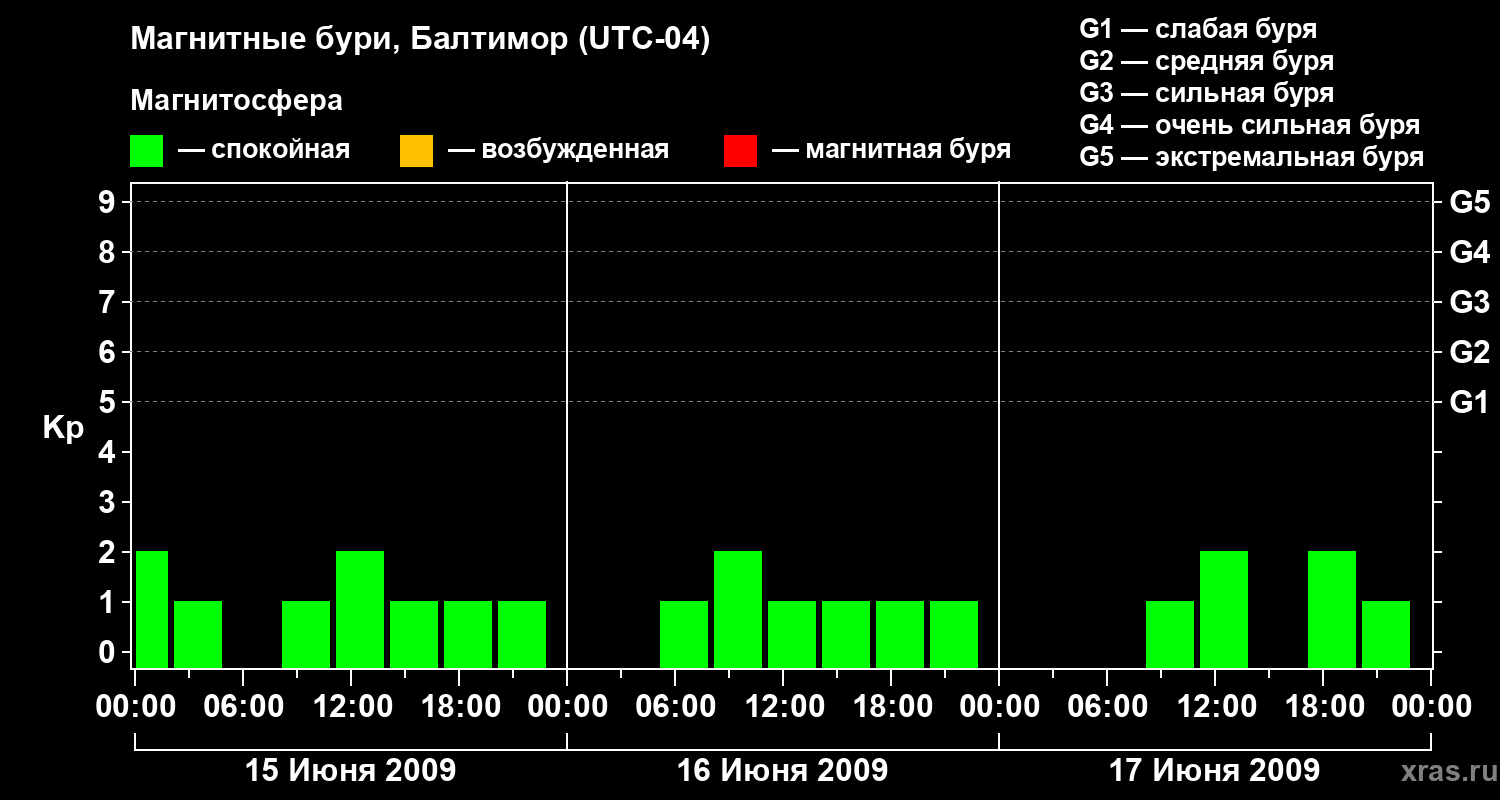Click the legend label '— магнитная буря'
The image size is (1500, 800).
click(x=891, y=151)
